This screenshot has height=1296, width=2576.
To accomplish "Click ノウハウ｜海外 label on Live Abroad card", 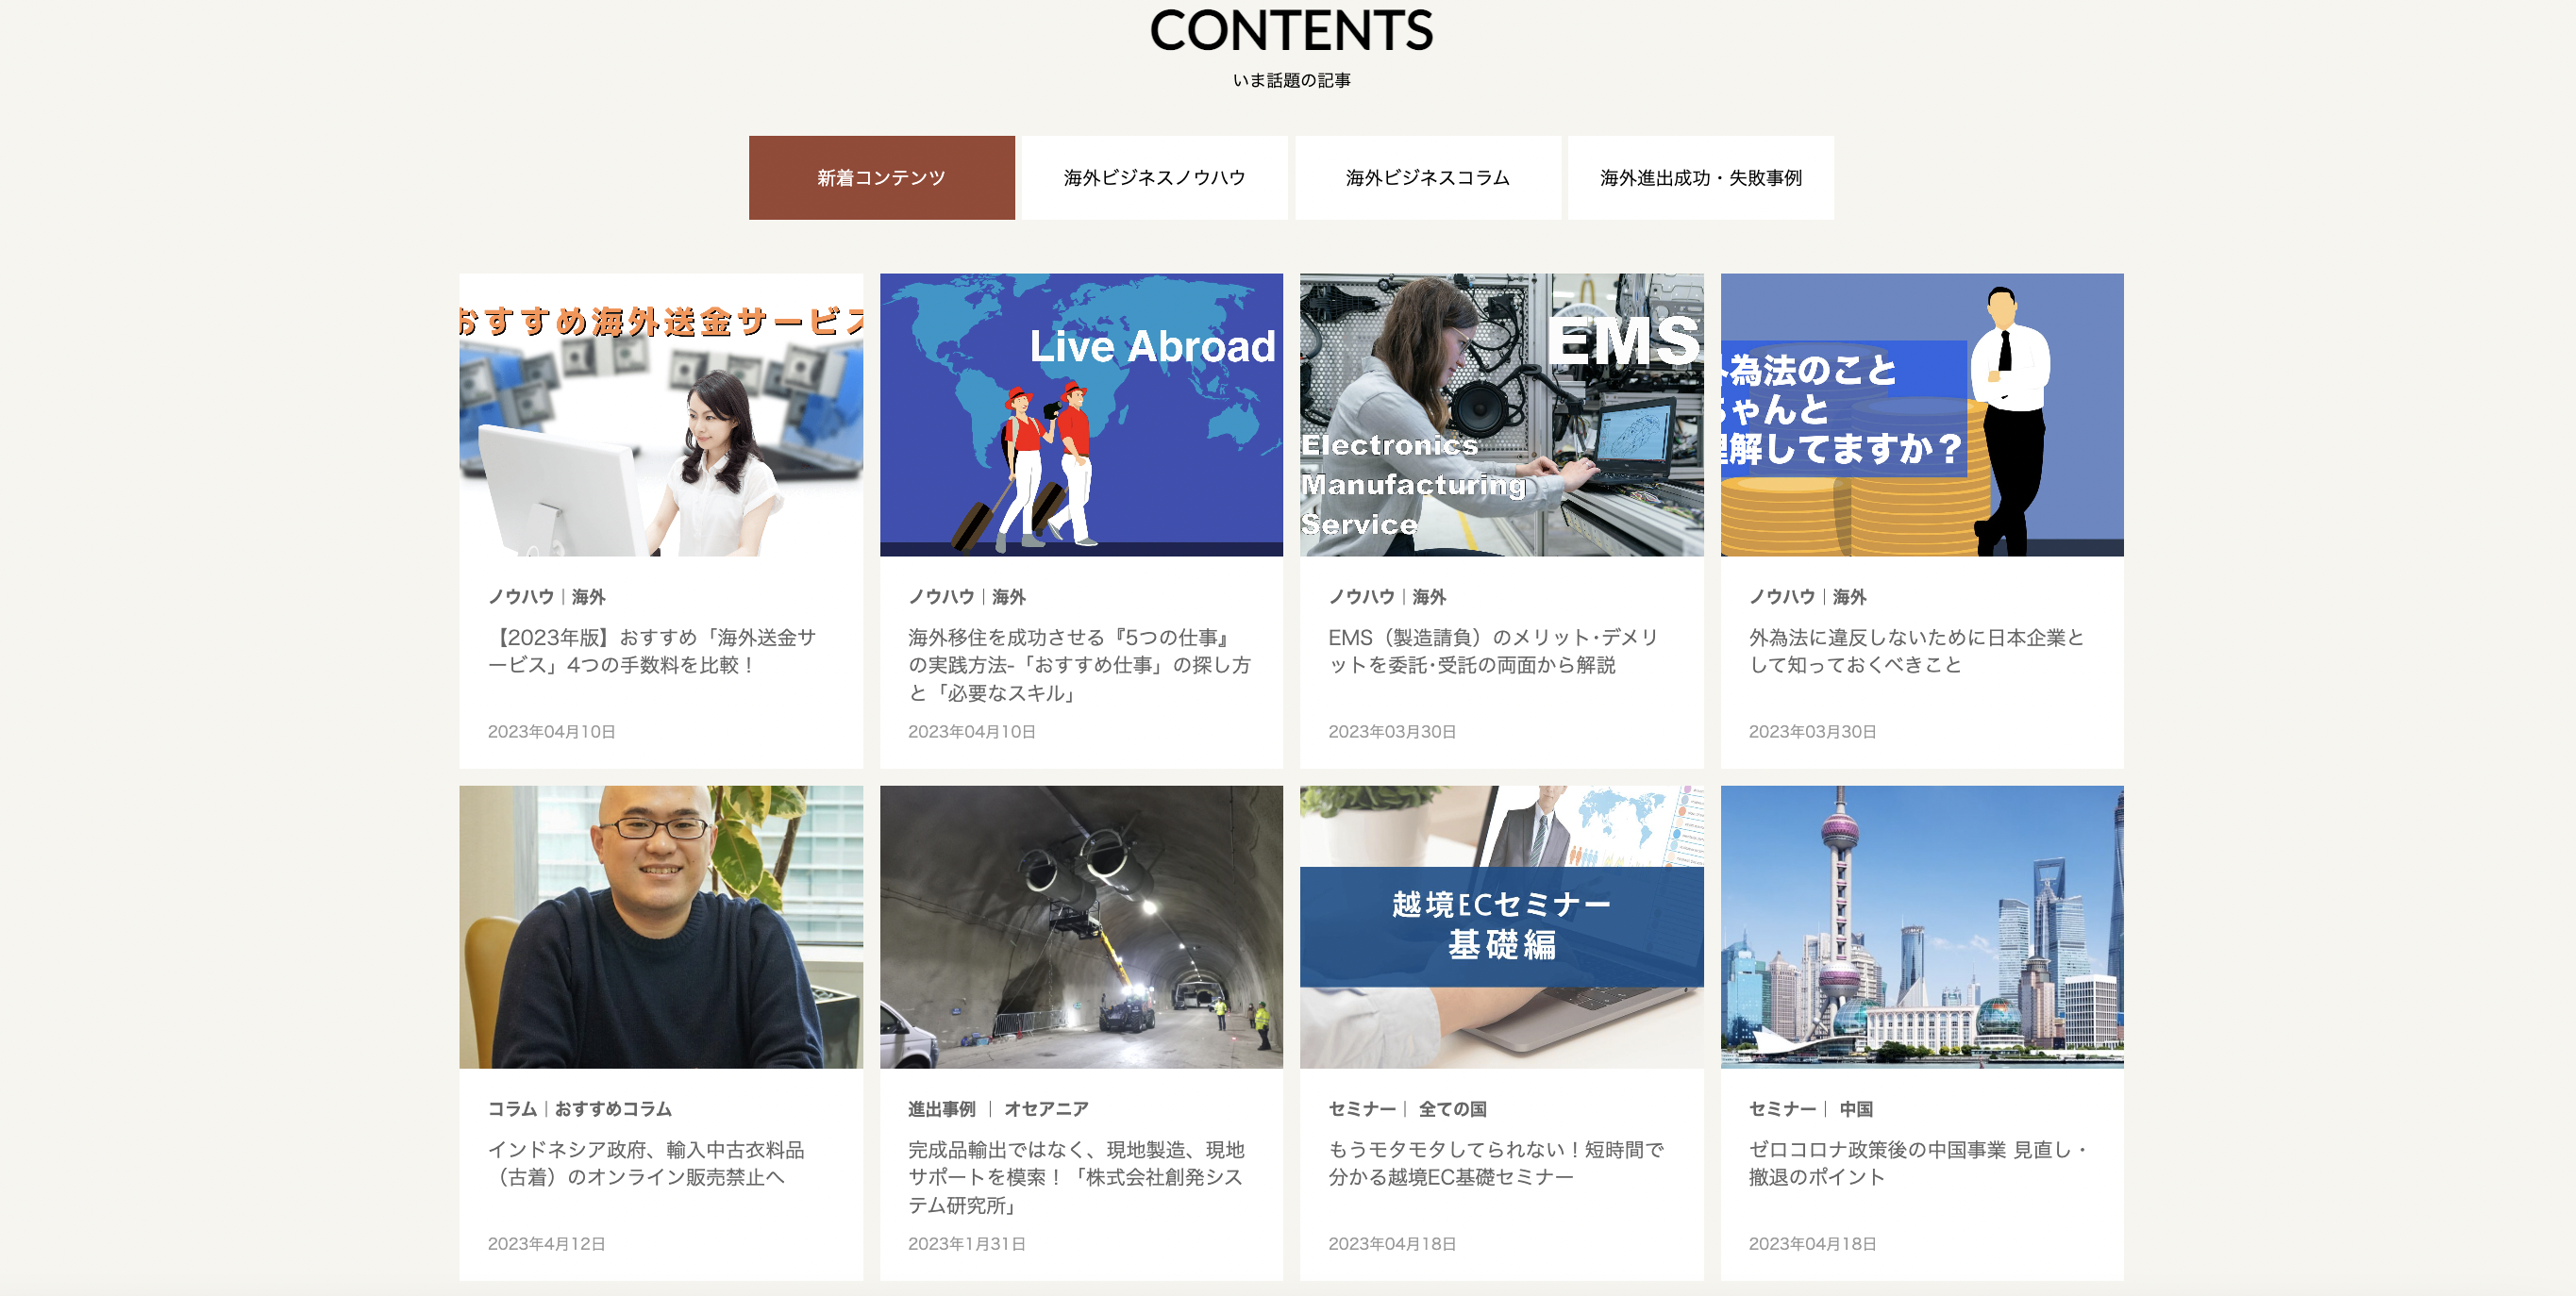I will click(x=967, y=597).
